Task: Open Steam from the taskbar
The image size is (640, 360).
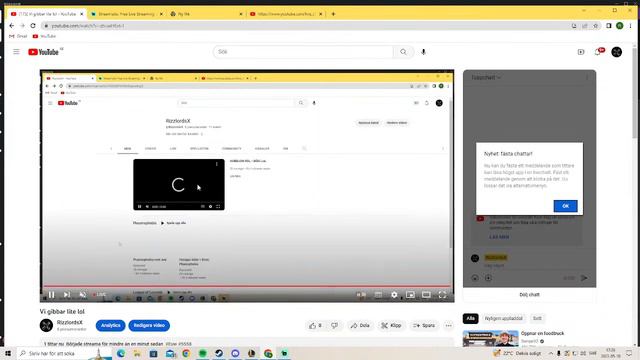Action: pyautogui.click(x=219, y=353)
